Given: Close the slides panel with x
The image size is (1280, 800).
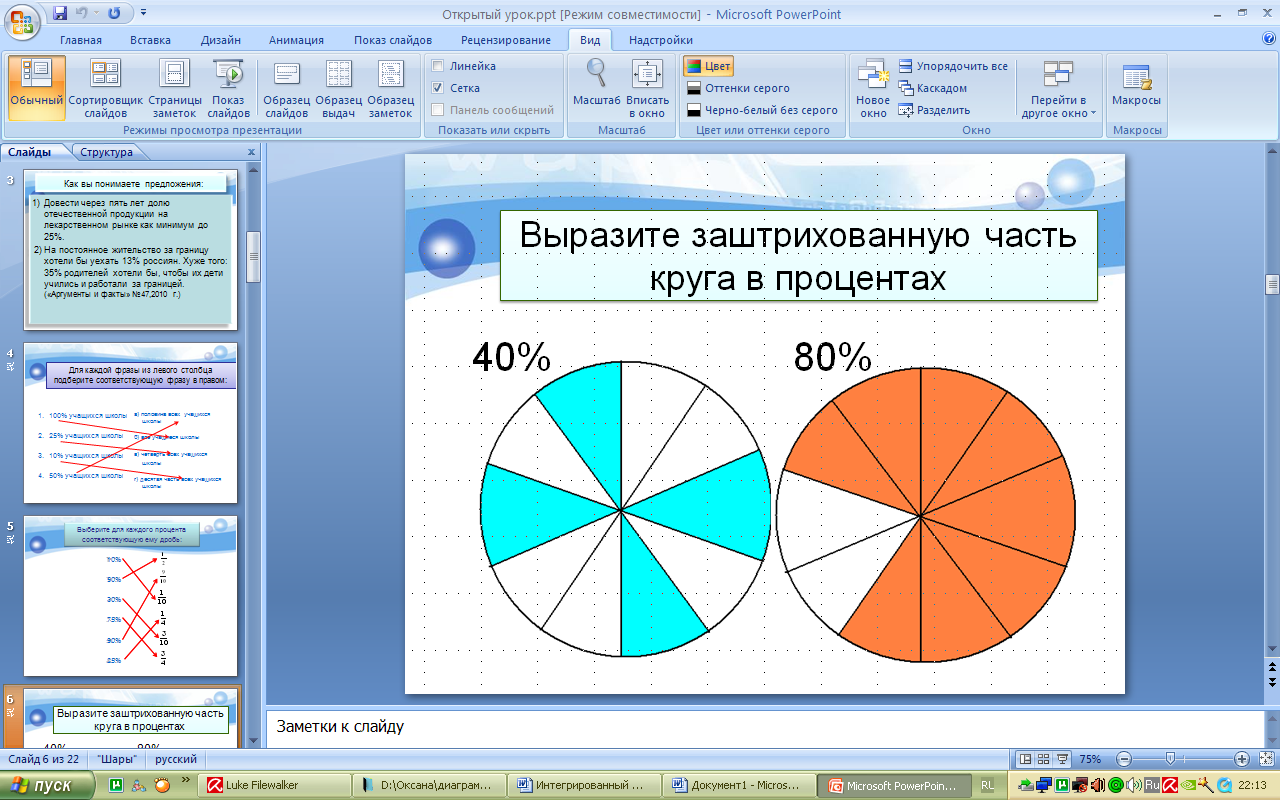Looking at the screenshot, I should (251, 152).
